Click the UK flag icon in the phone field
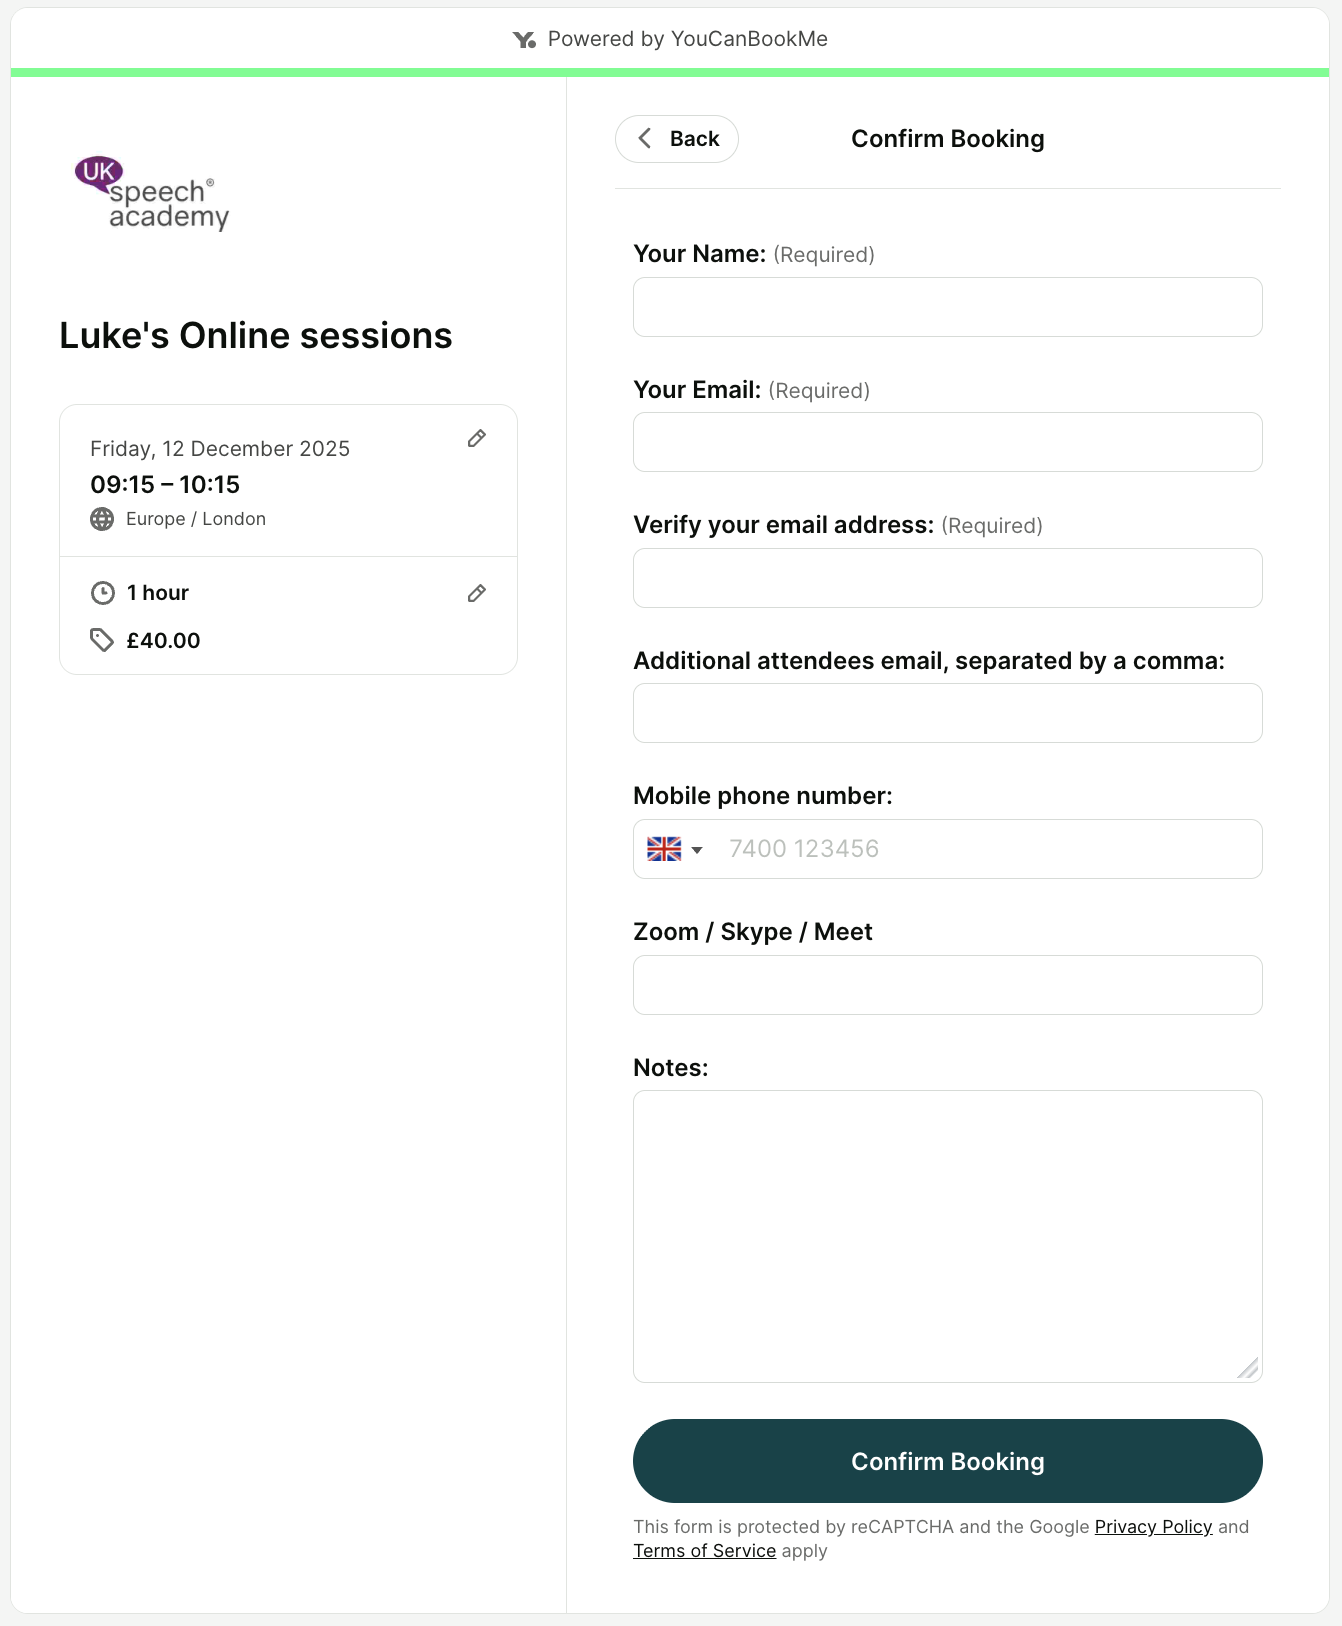Screen dimensions: 1342x1626 [x=663, y=848]
